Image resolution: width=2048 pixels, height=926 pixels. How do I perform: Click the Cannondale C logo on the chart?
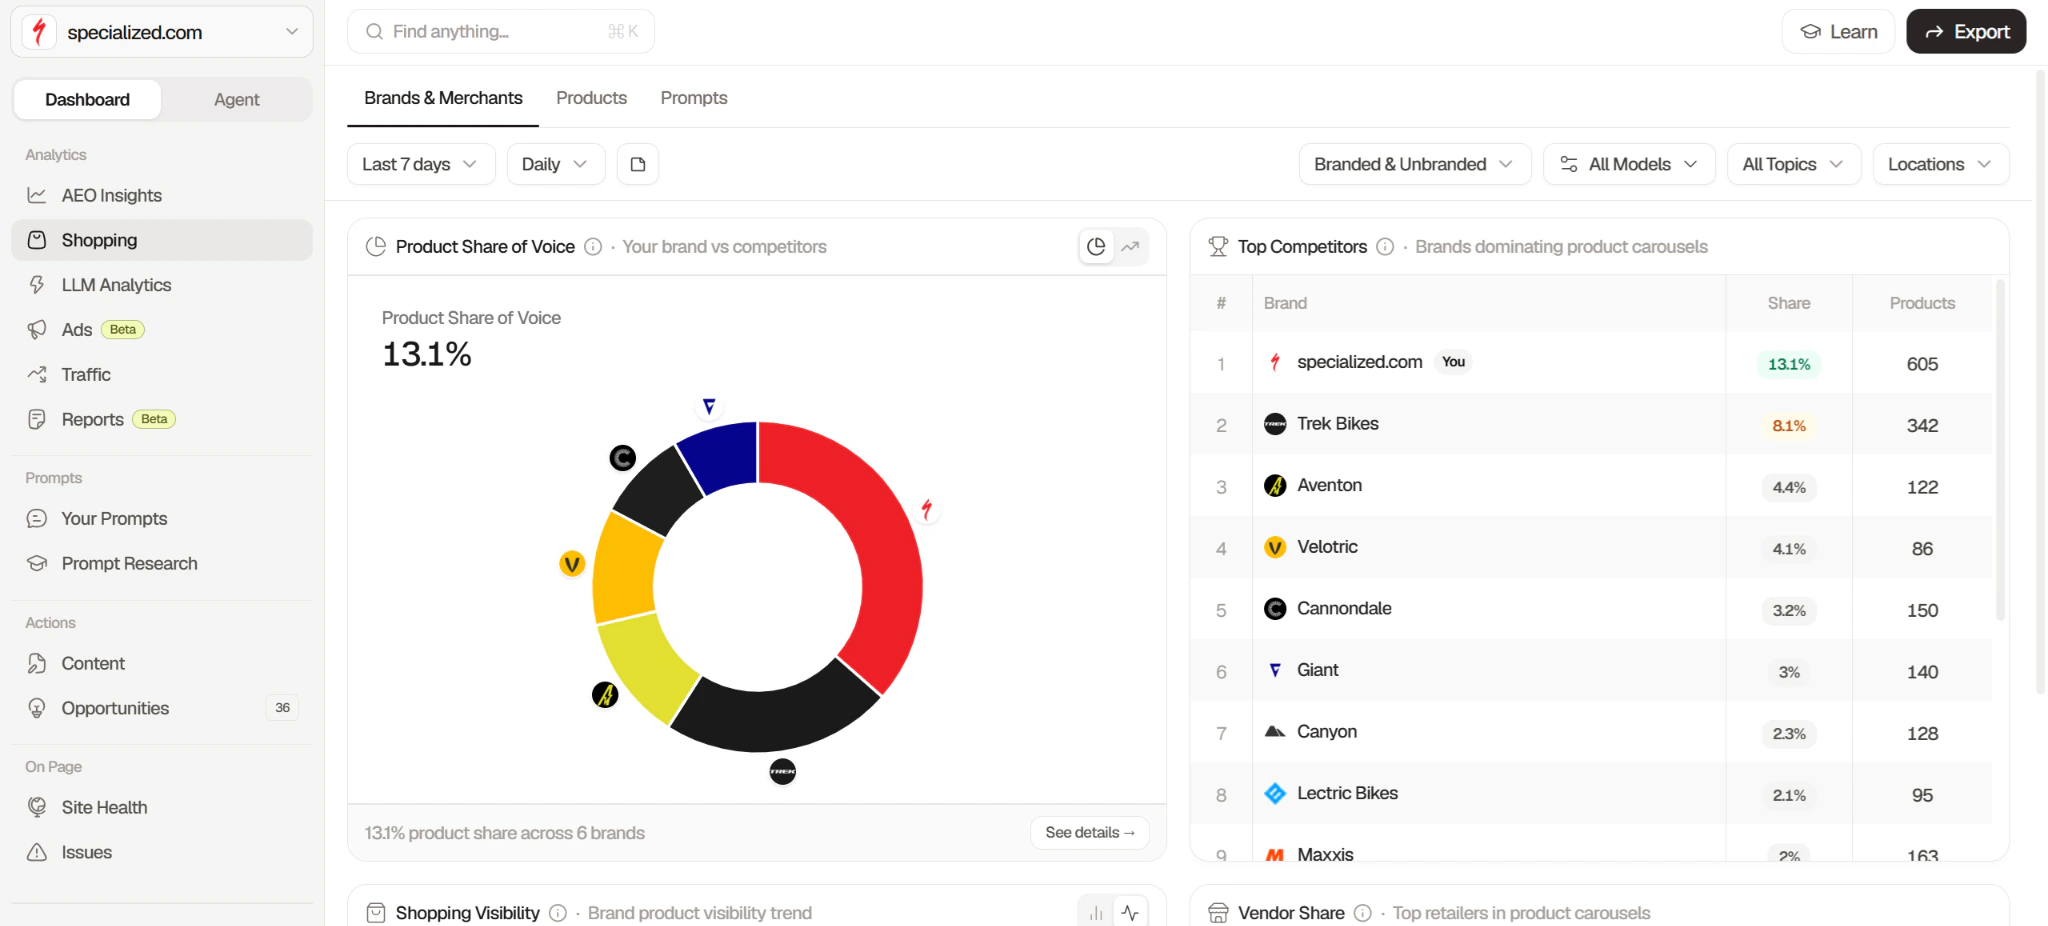point(622,458)
